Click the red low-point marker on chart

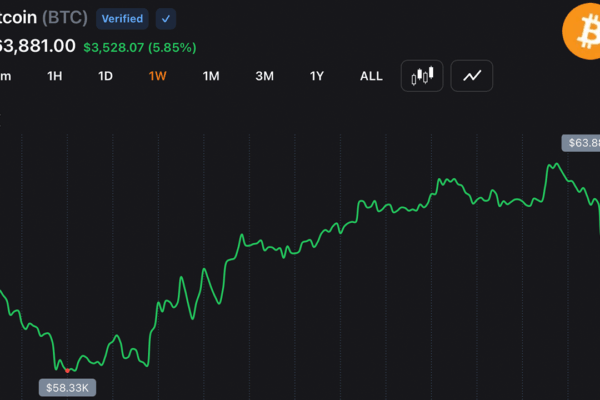click(67, 371)
